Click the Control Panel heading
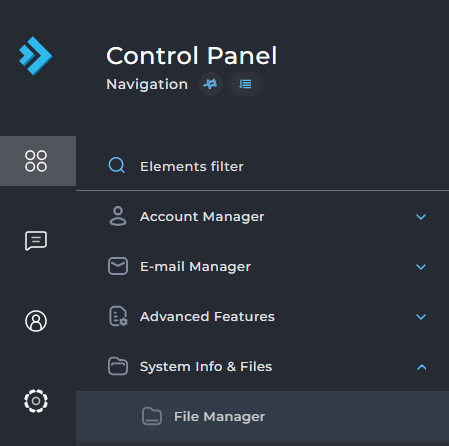 (x=191, y=56)
